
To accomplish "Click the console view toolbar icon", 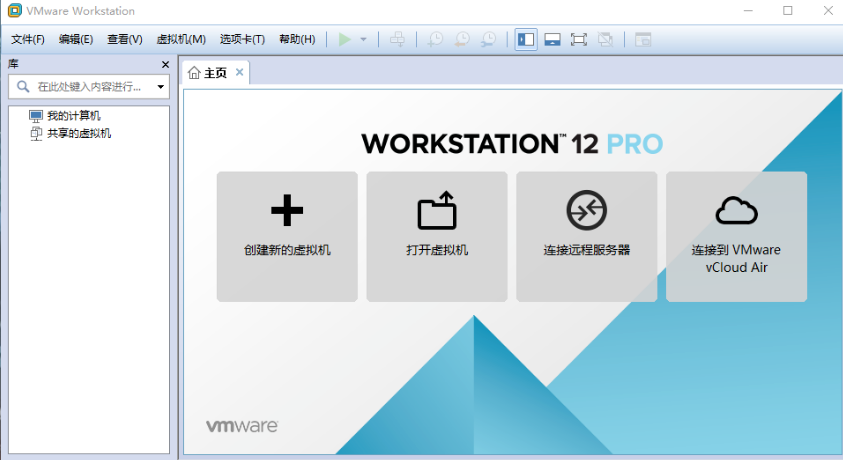I will point(643,39).
